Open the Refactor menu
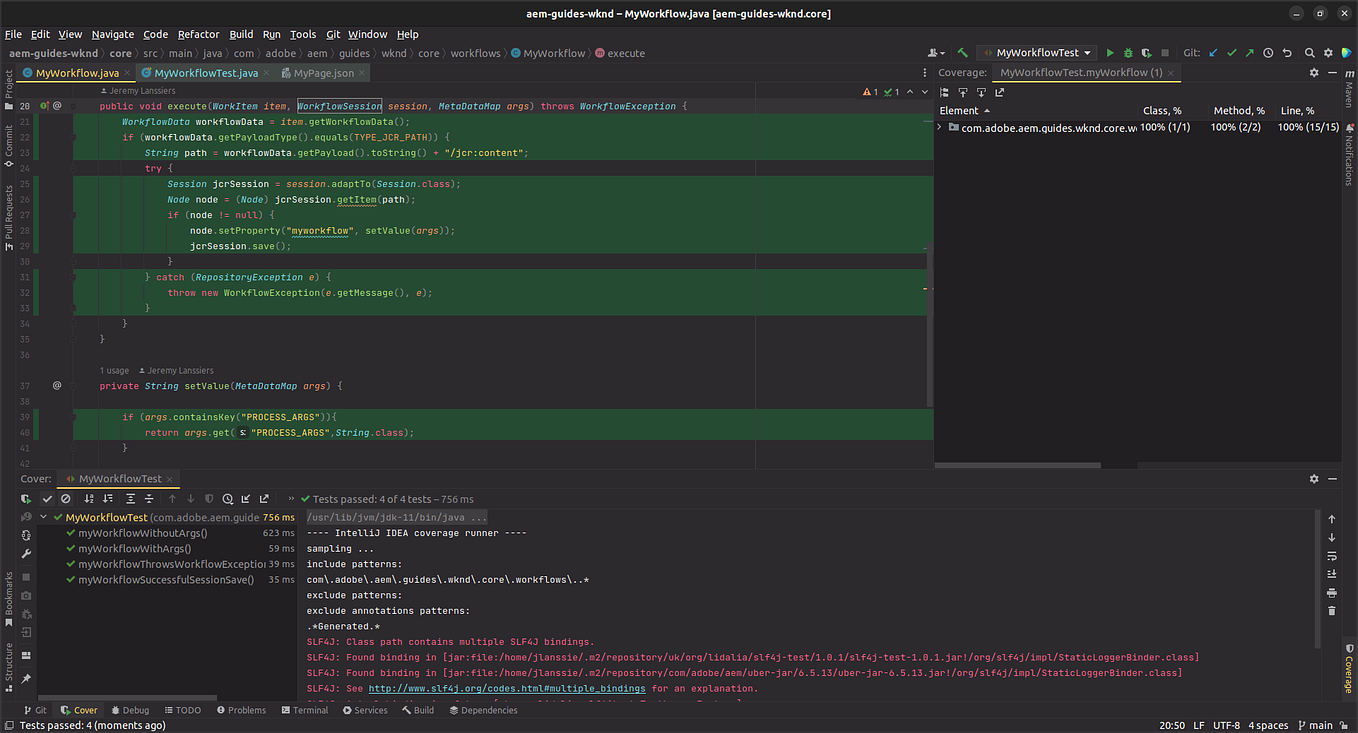Viewport: 1358px width, 733px height. [198, 33]
